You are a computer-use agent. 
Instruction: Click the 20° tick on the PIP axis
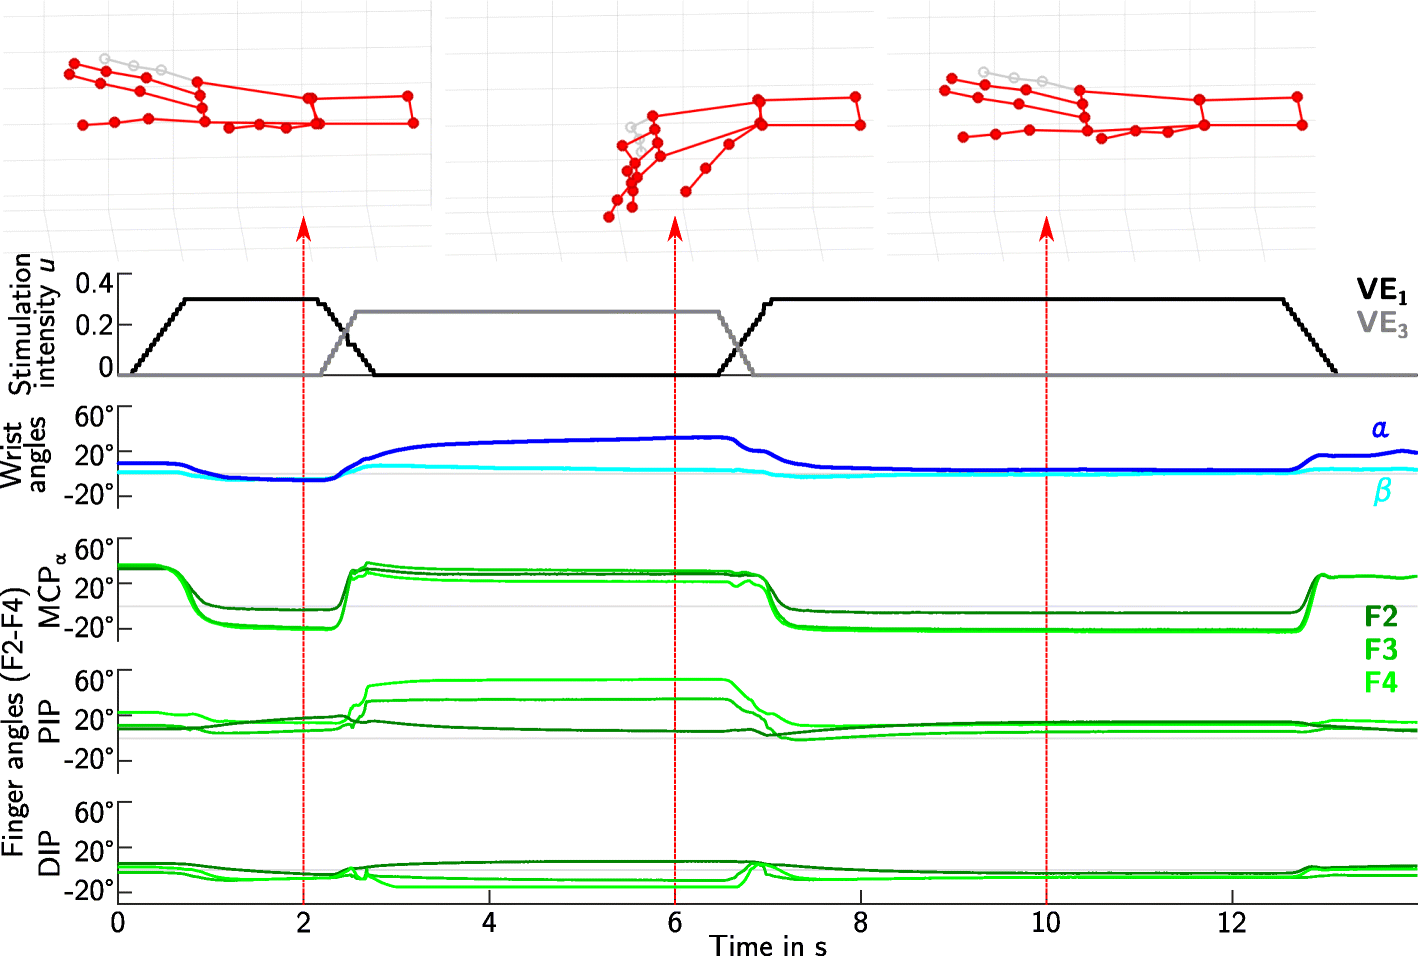coord(94,720)
